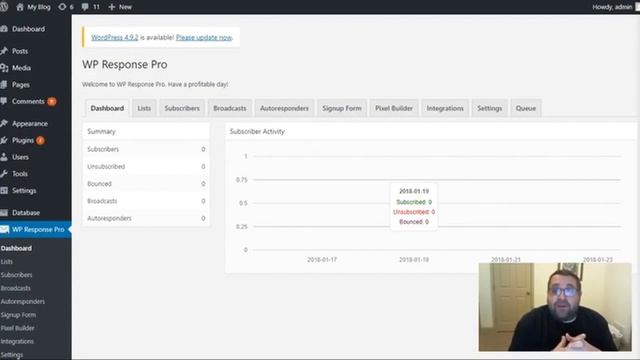Open the updates icon showing 6

(x=62, y=7)
